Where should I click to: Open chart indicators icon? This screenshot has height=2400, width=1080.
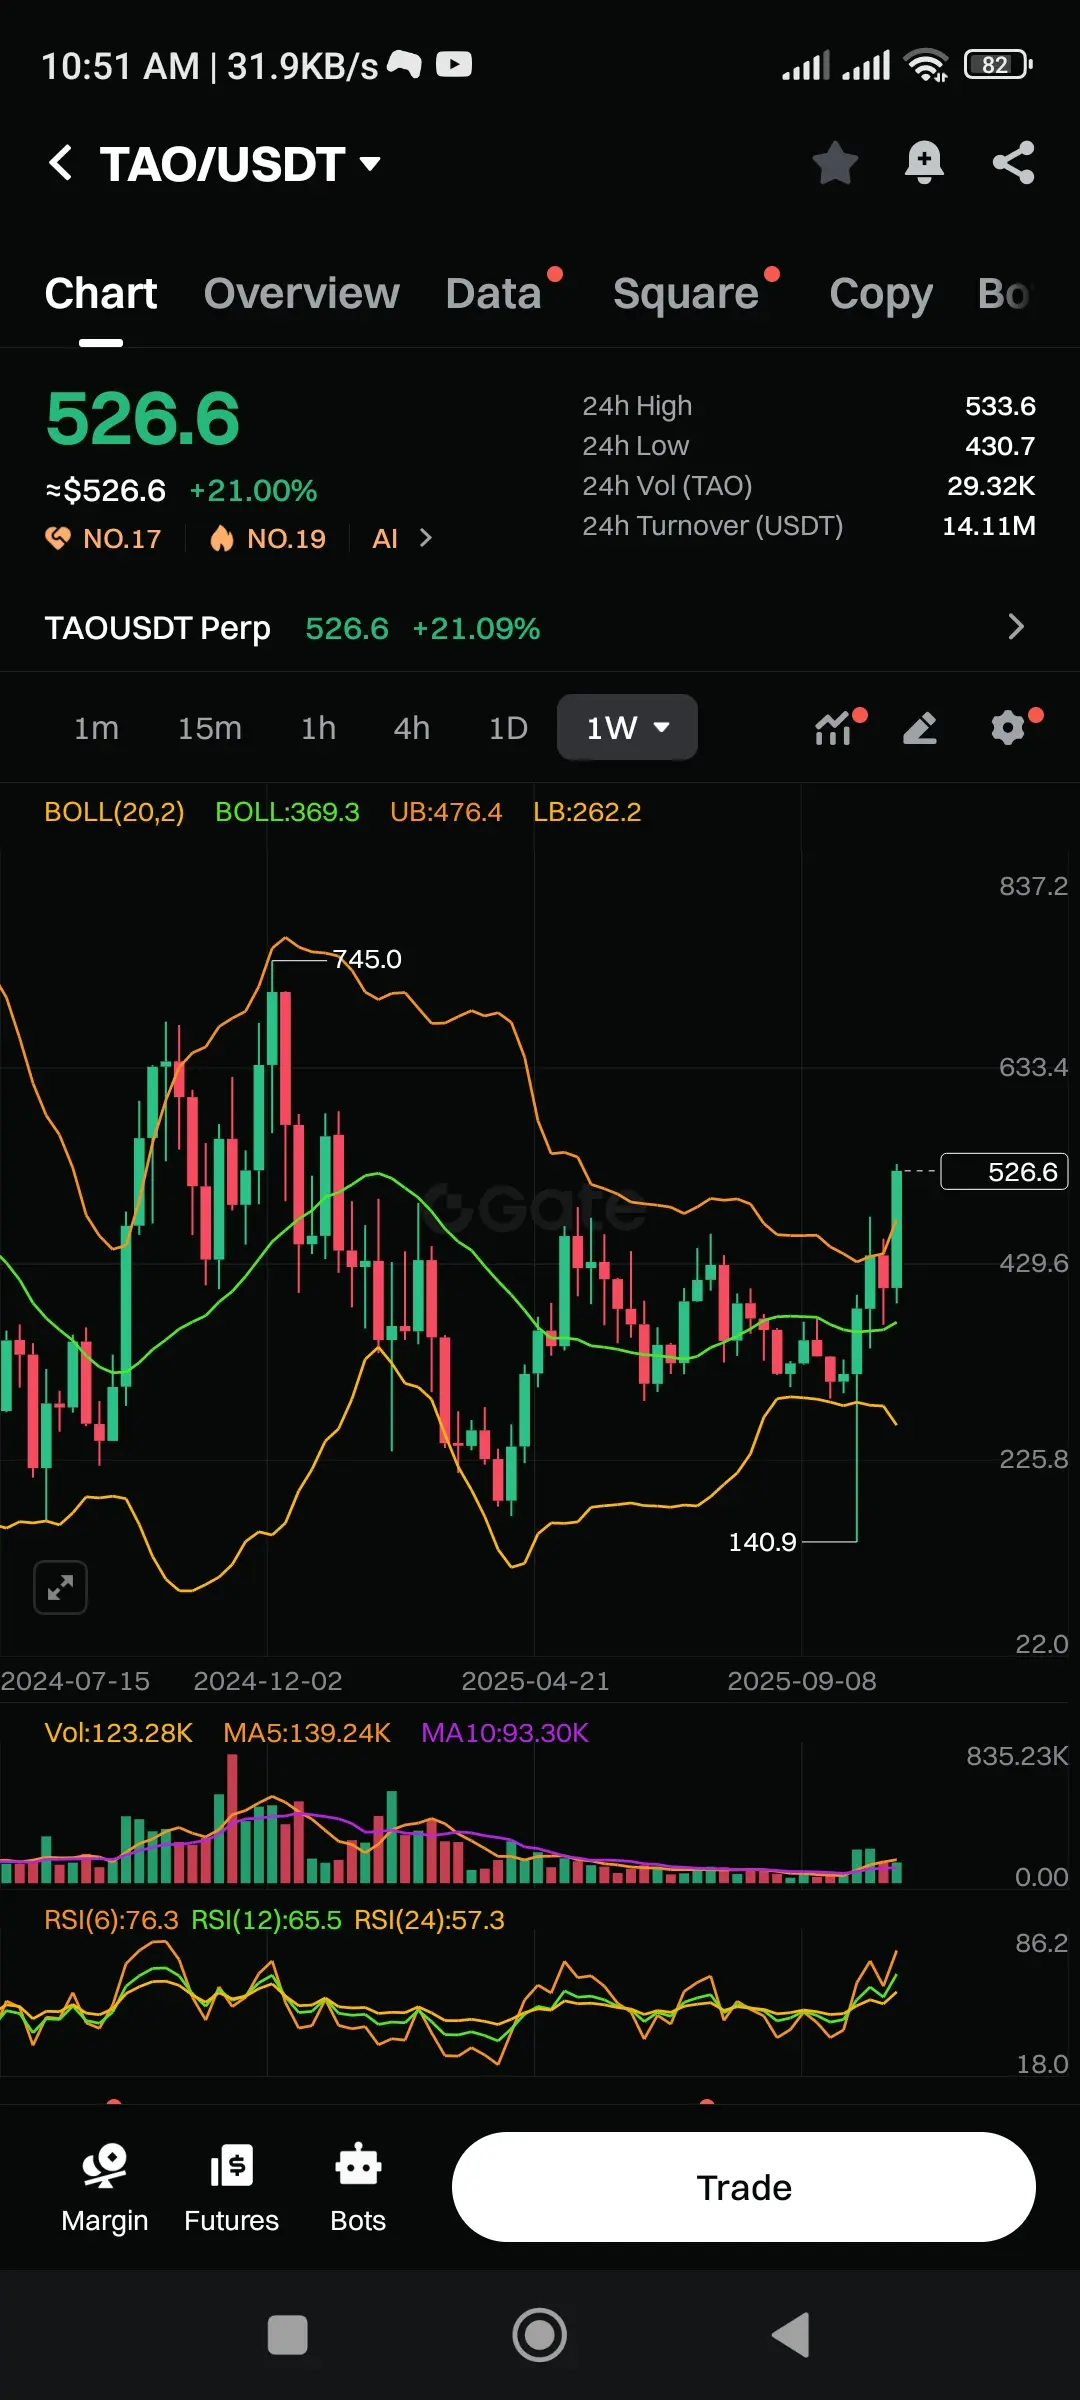pyautogui.click(x=833, y=728)
